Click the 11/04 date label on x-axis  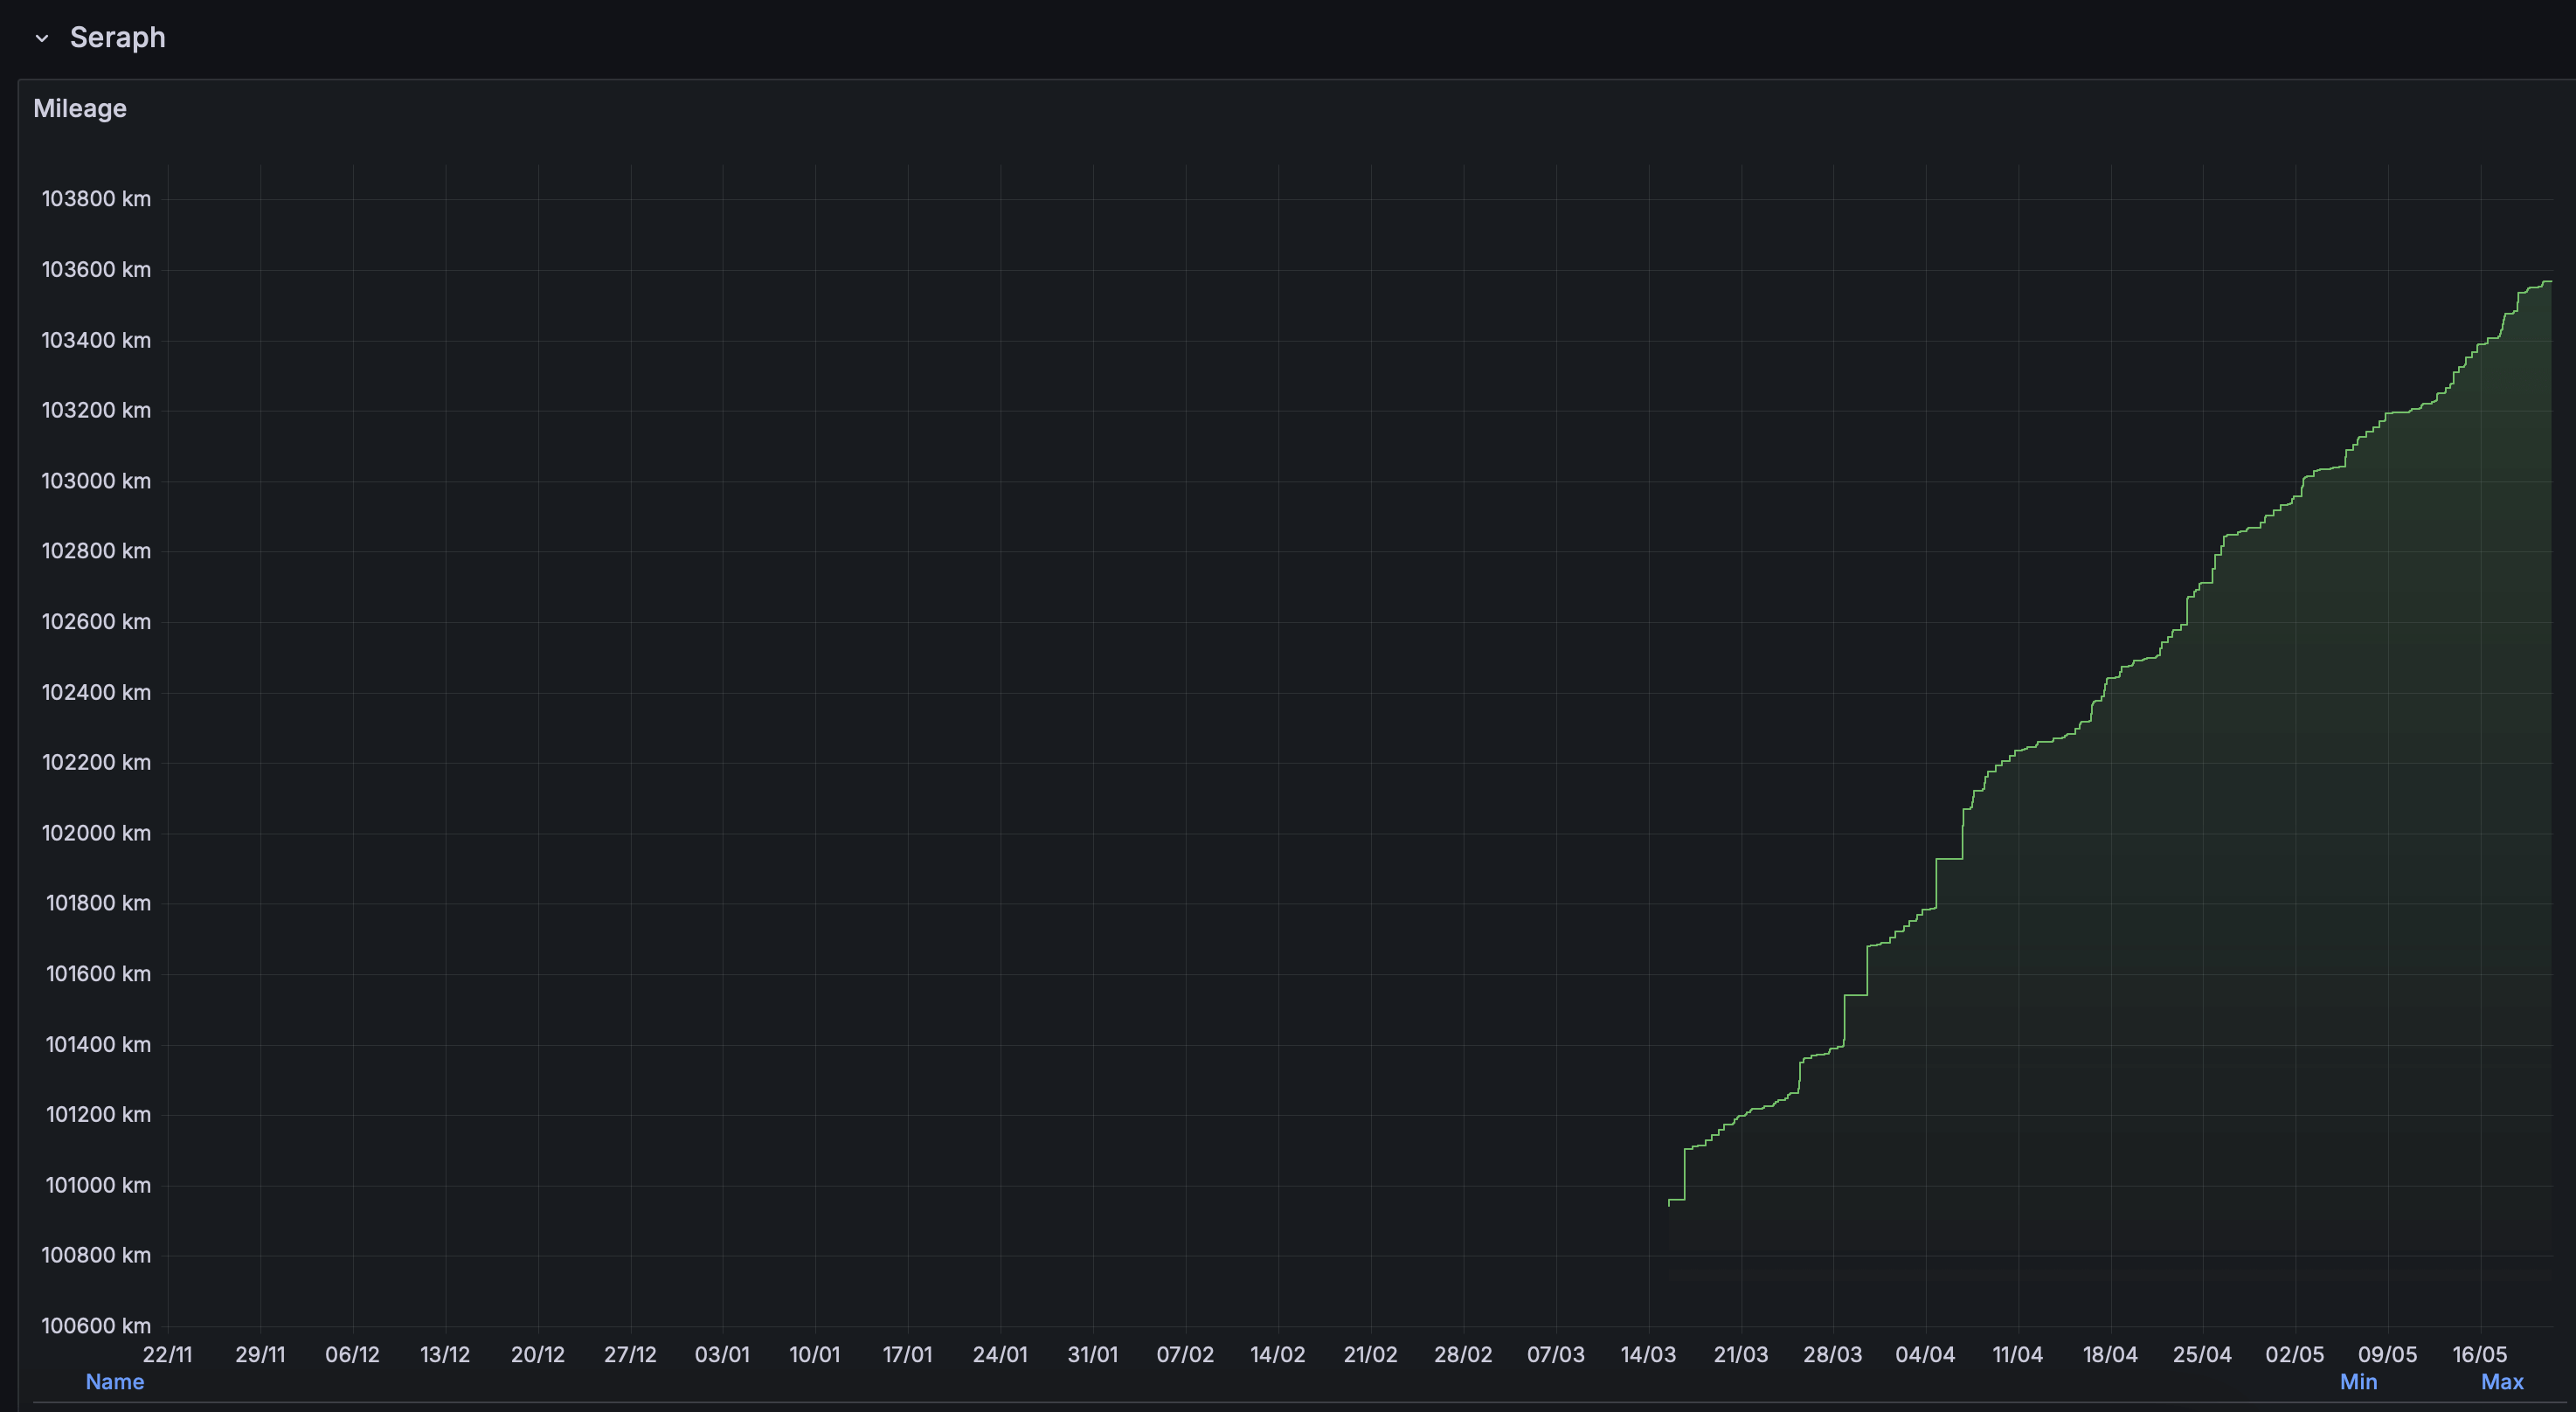pyautogui.click(x=2017, y=1354)
